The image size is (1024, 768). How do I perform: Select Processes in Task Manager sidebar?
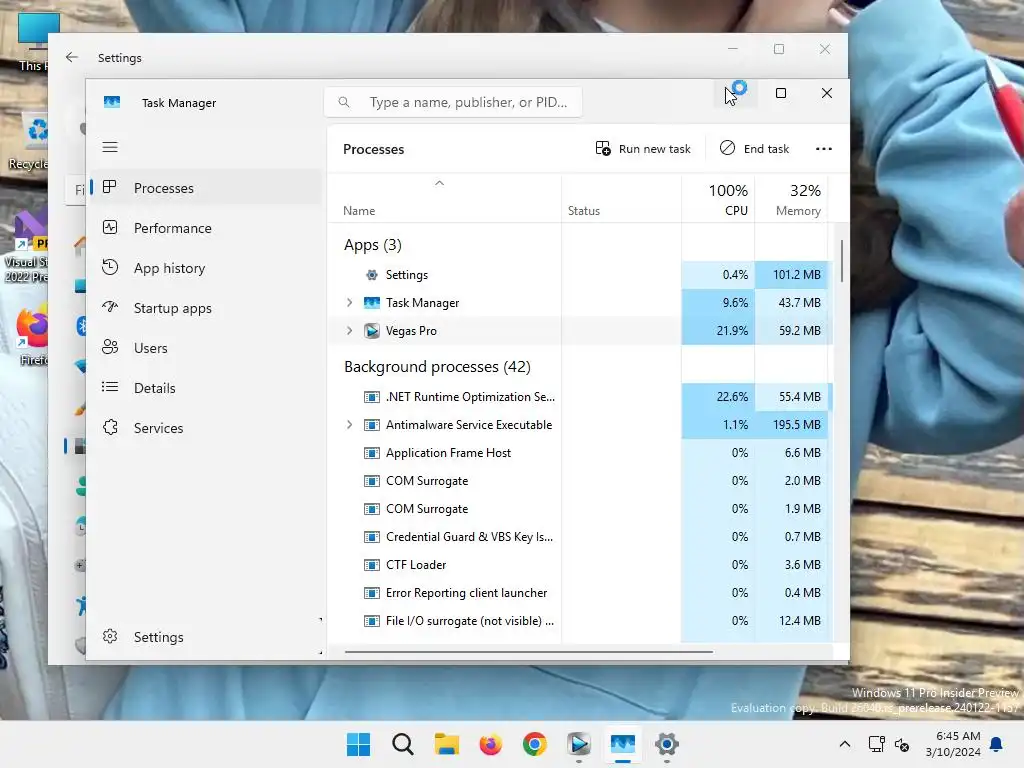click(x=205, y=188)
